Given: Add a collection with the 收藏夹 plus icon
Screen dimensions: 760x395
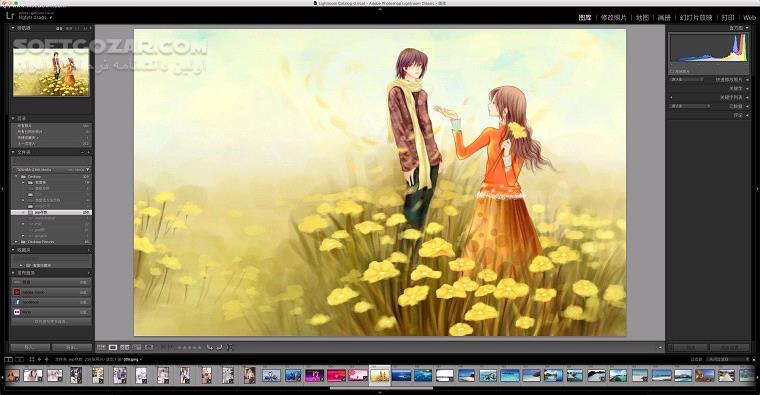Looking at the screenshot, I should tap(89, 250).
